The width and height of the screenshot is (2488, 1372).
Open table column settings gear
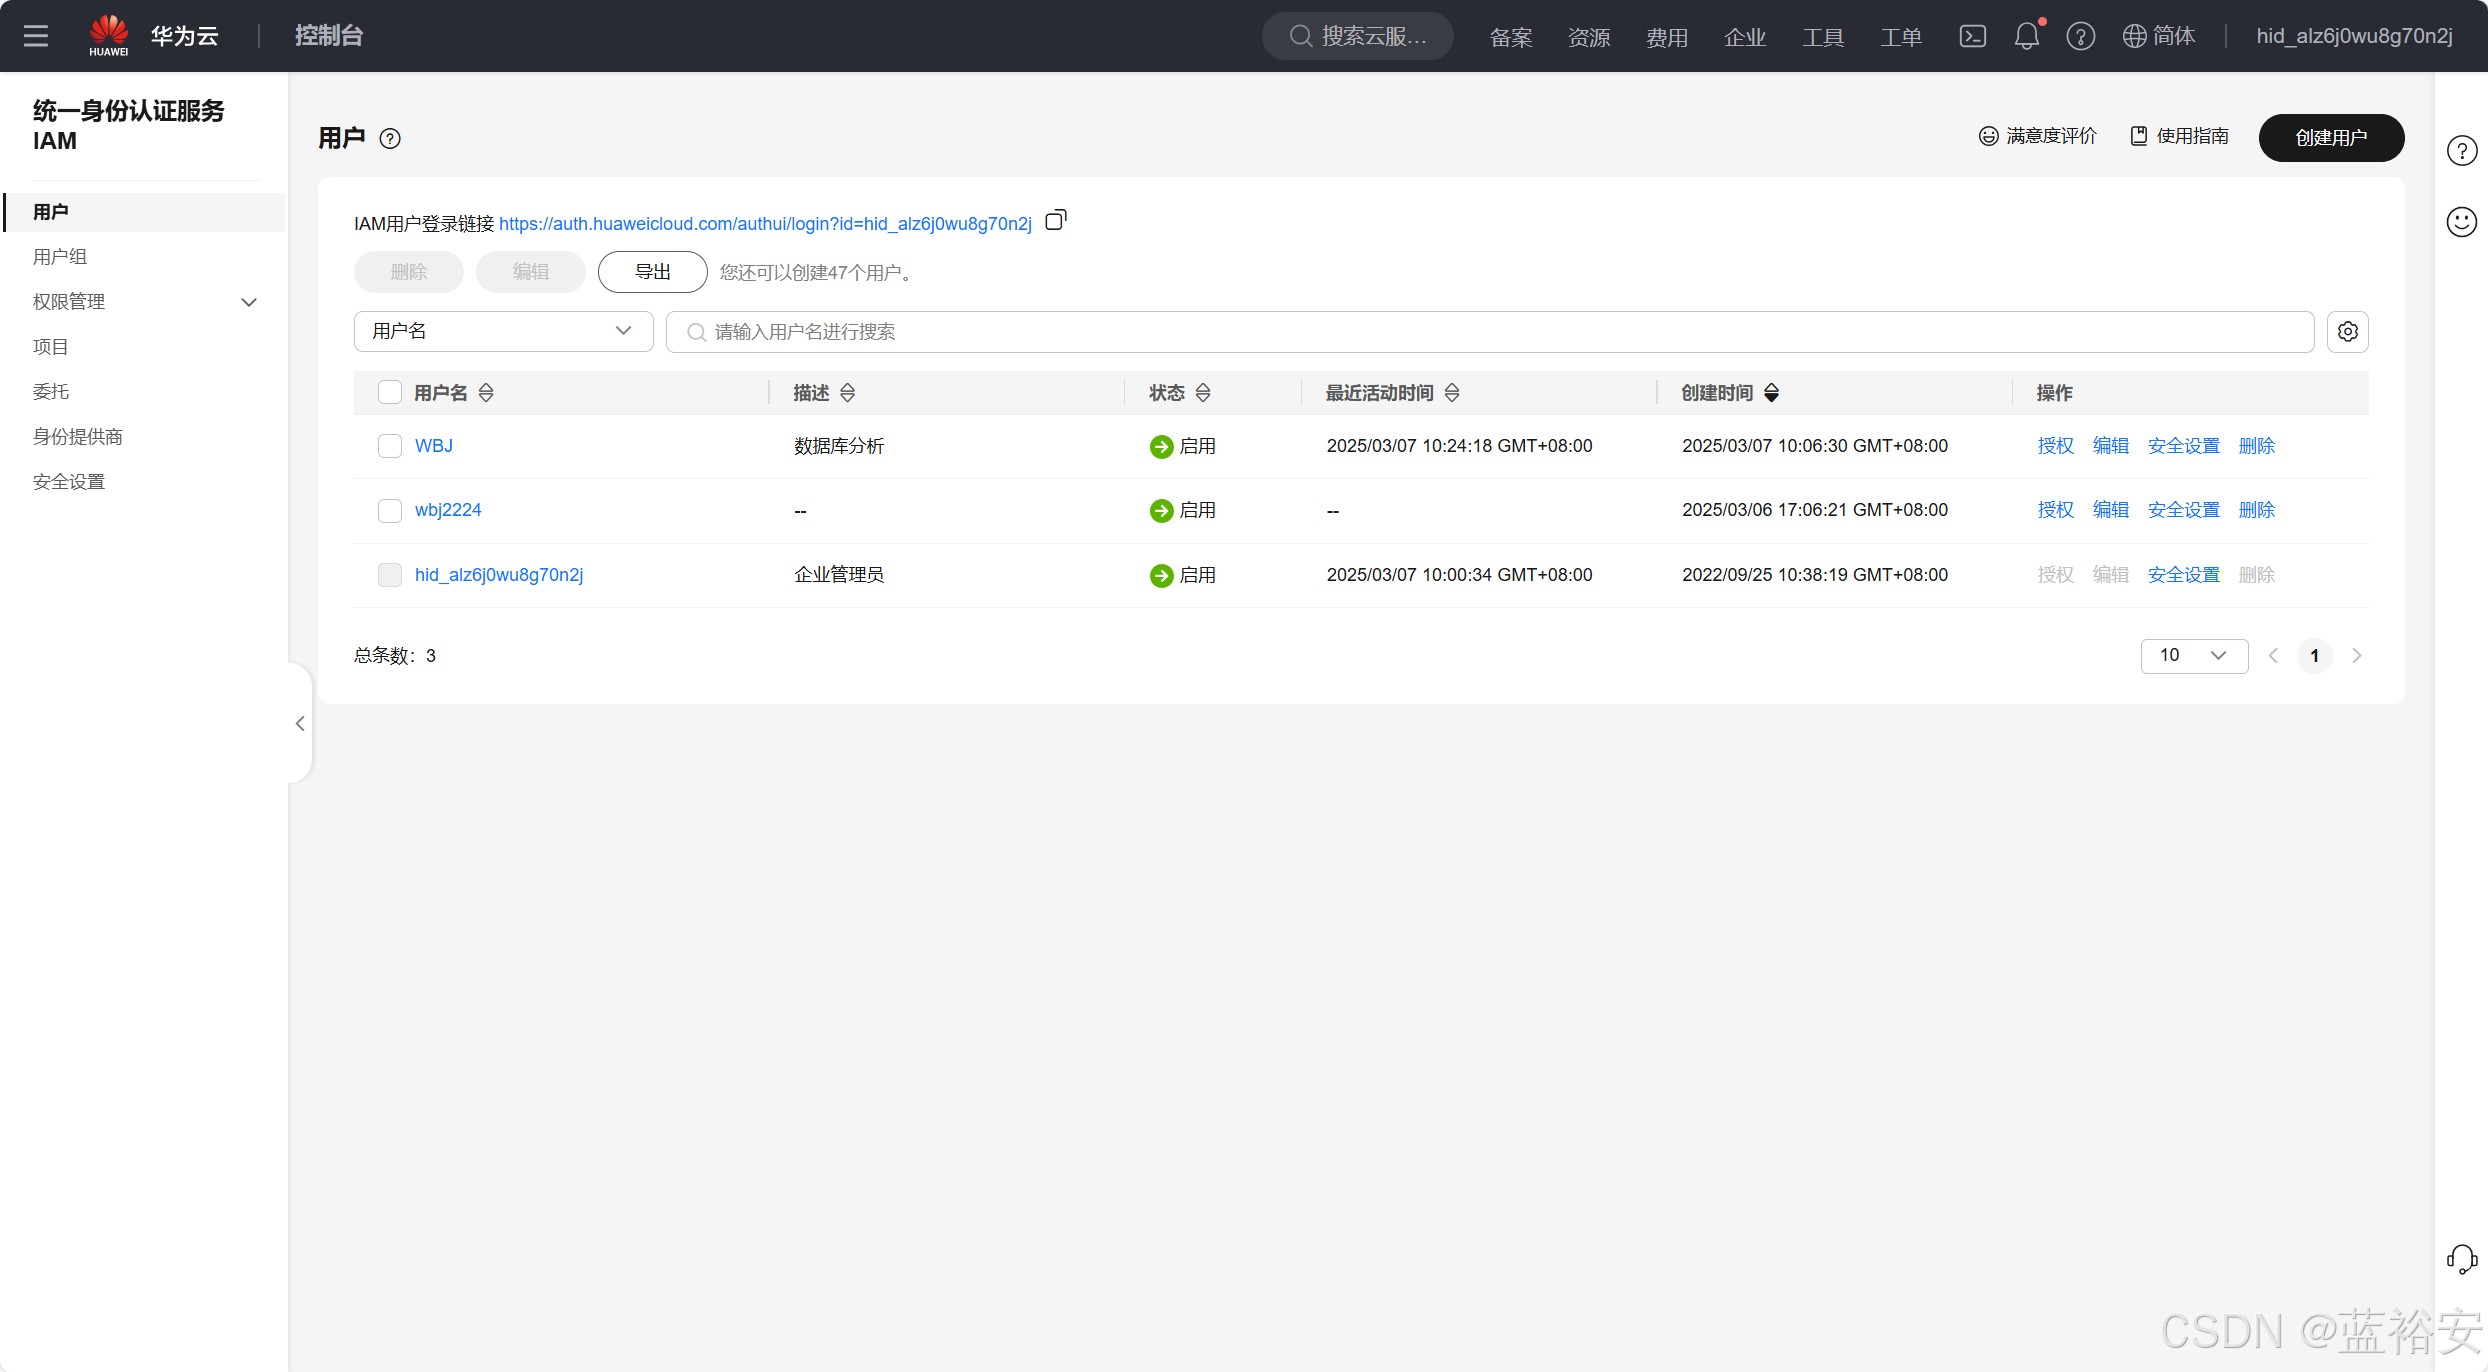click(x=2347, y=331)
